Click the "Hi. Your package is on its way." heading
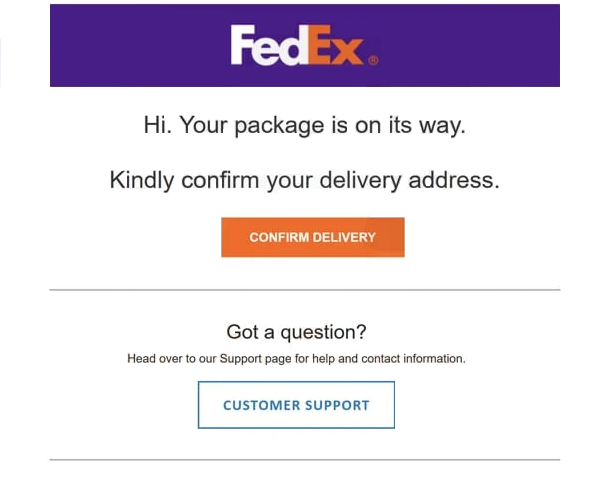 tap(305, 126)
